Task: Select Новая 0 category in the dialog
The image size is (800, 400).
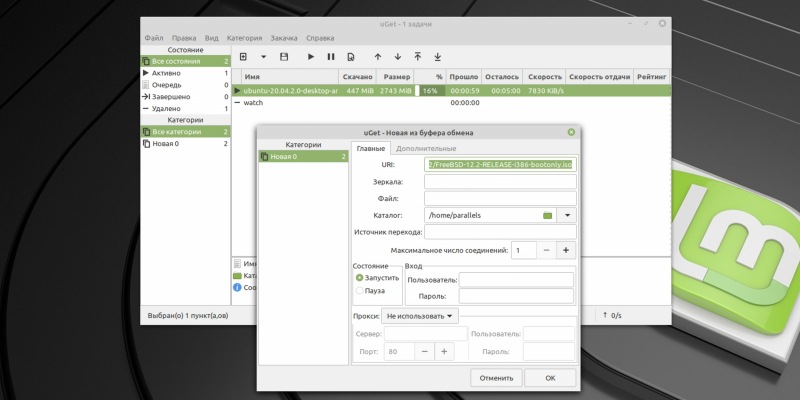Action: 303,157
